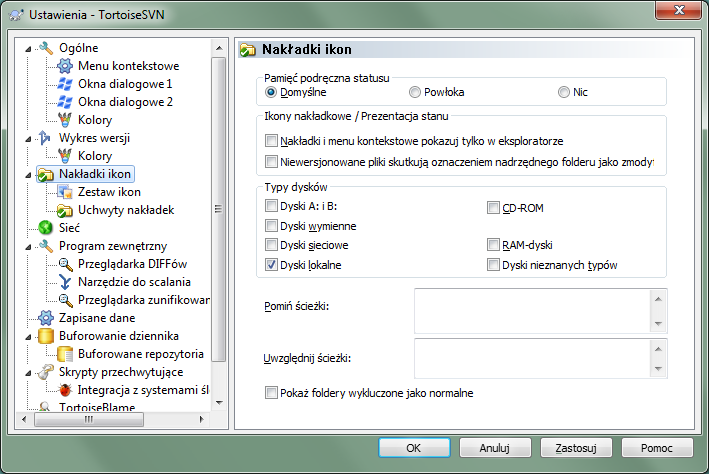
Task: Click the Skrypty przechwytujące script icon
Action: [x=46, y=372]
